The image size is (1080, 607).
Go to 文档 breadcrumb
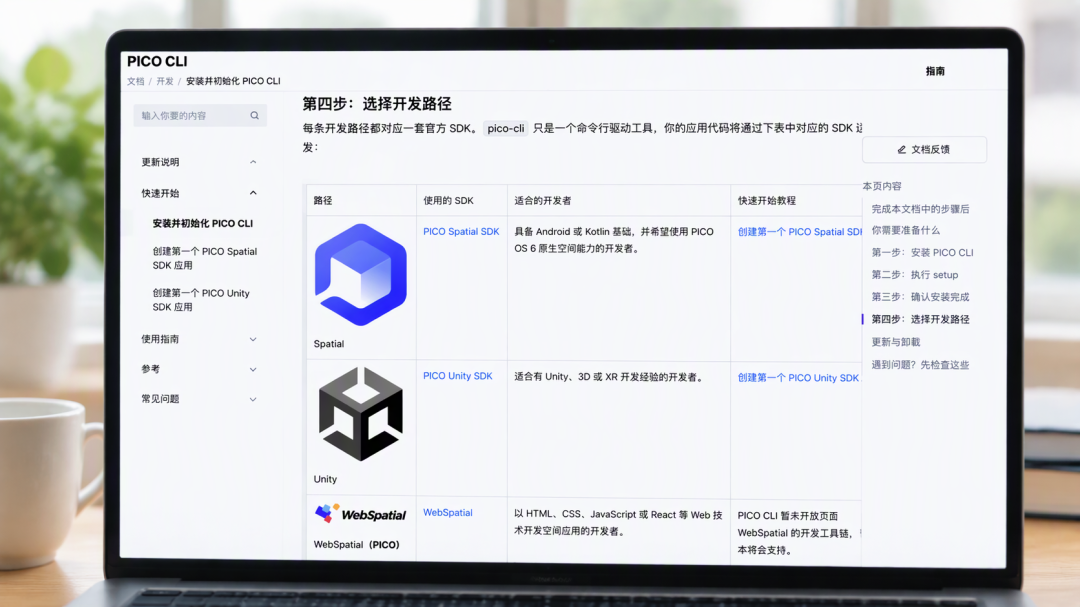point(136,81)
